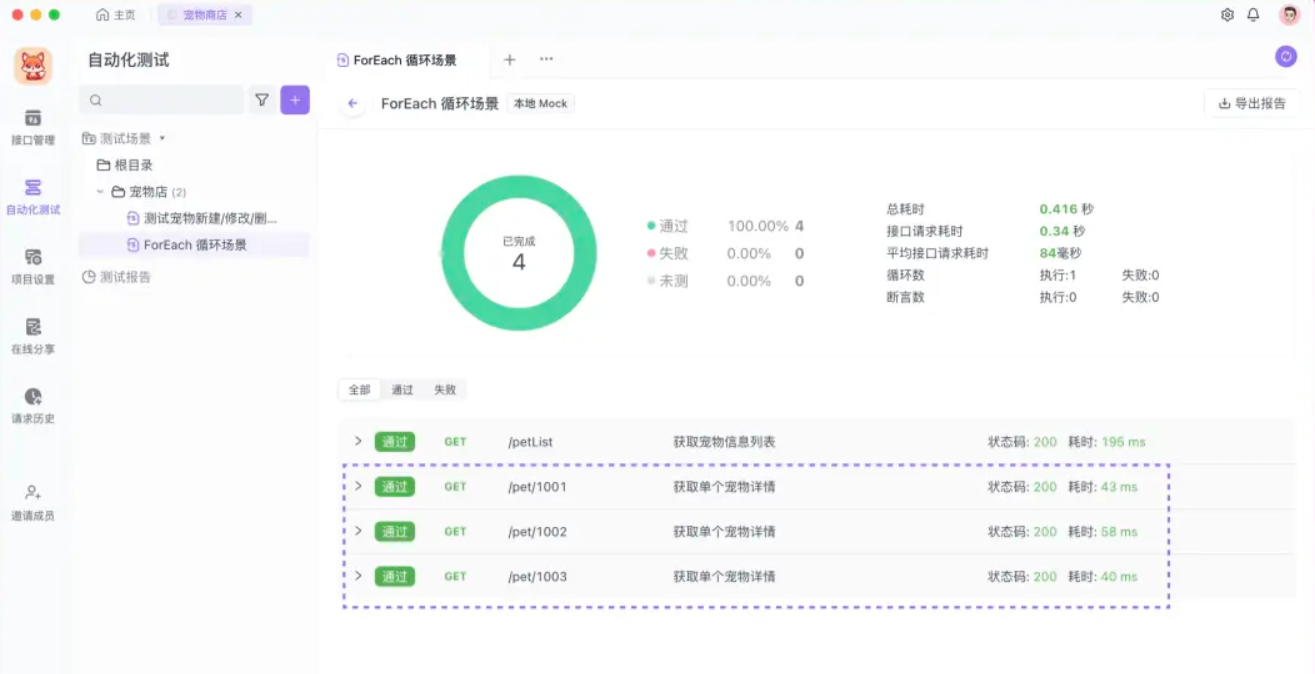Switch to the 失败 filter tab

coord(444,389)
